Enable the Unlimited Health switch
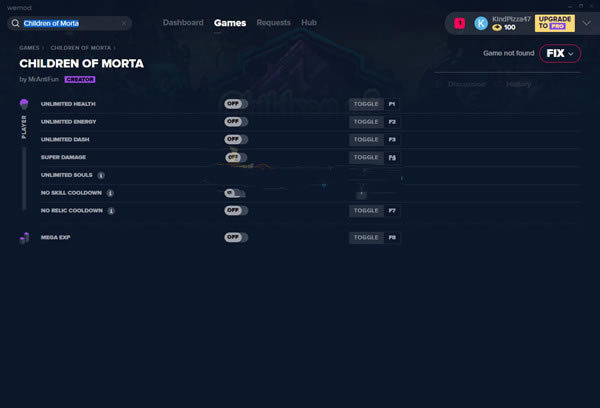The image size is (600, 408). [x=235, y=104]
